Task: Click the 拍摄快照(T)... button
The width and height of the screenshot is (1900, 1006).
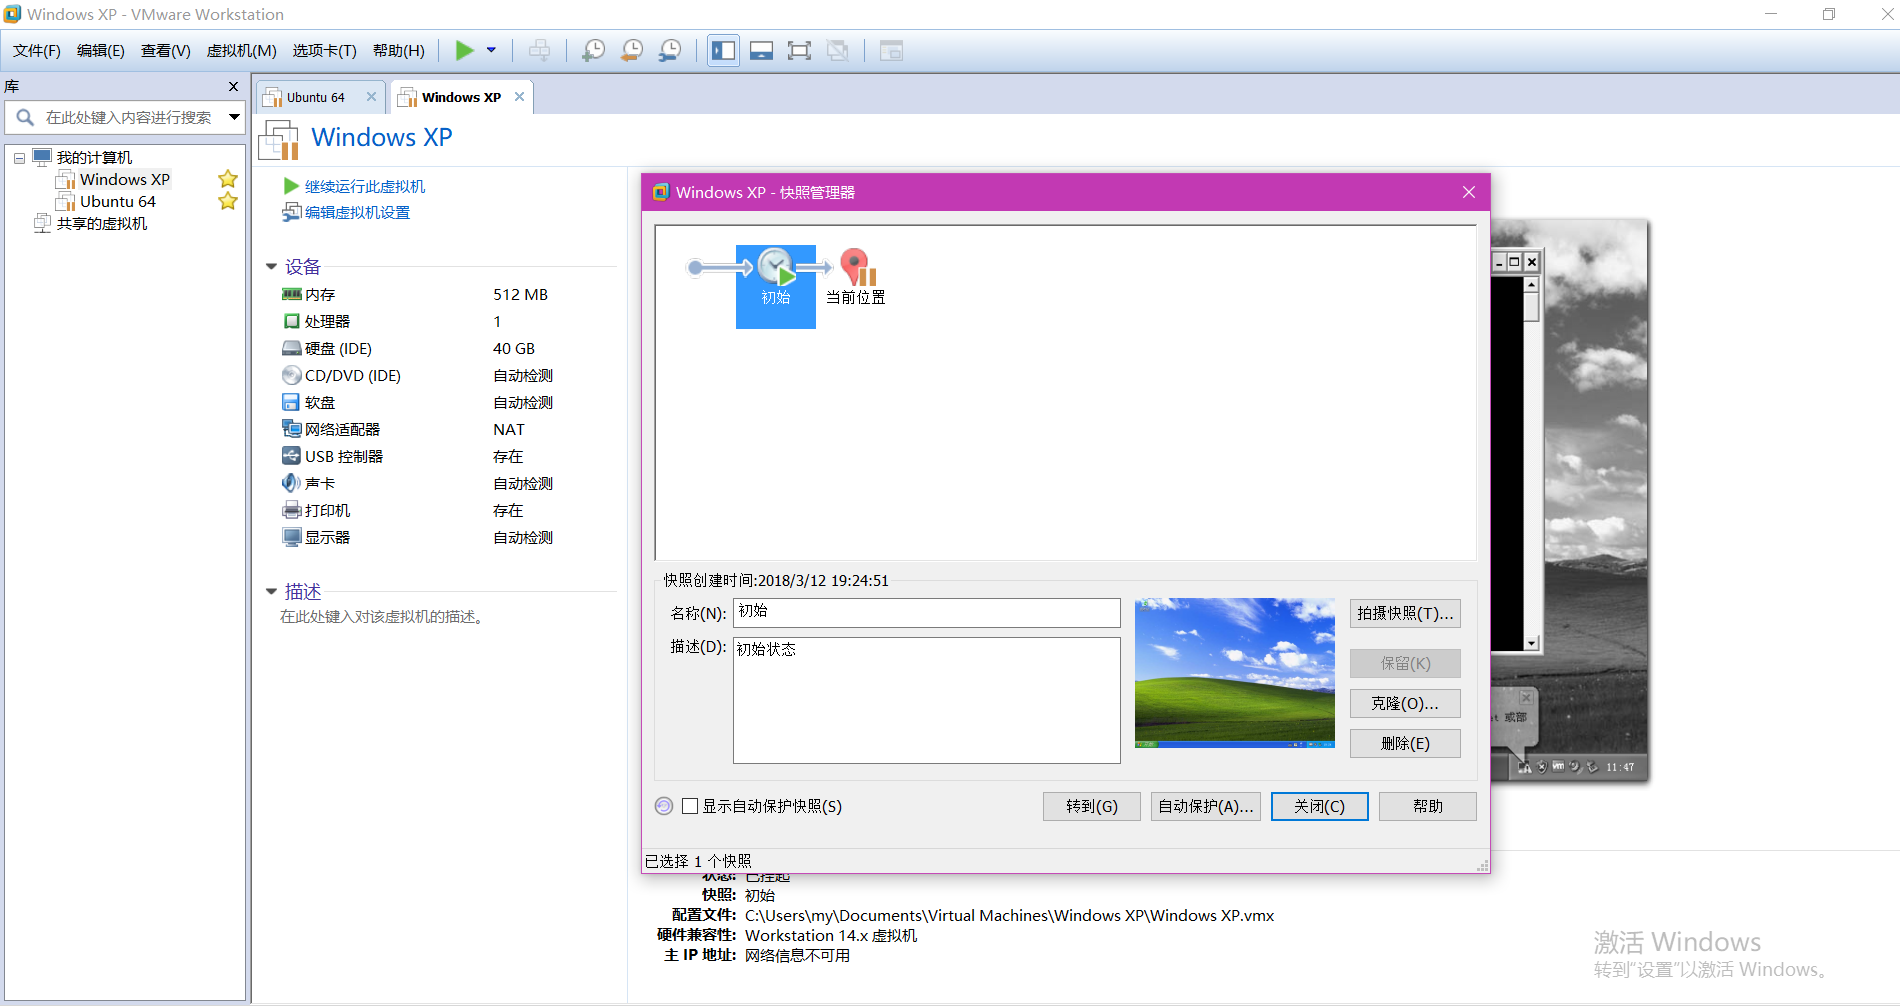Action: pos(1405,614)
